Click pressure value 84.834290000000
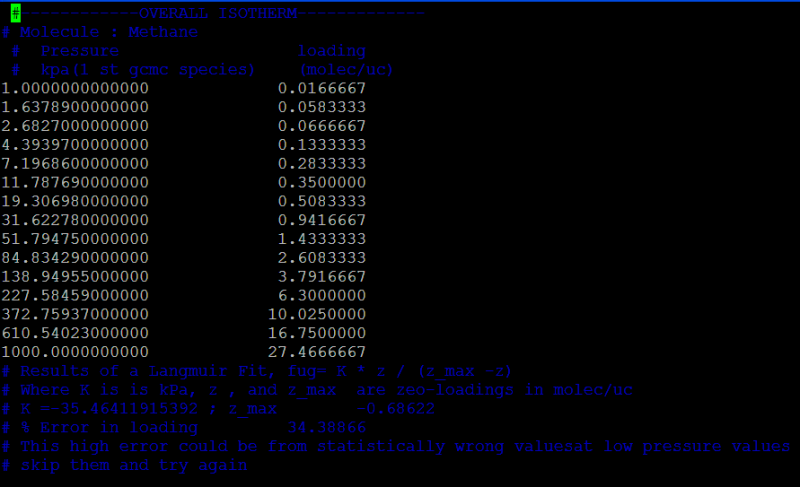This screenshot has height=487, width=800. pyautogui.click(x=75, y=258)
